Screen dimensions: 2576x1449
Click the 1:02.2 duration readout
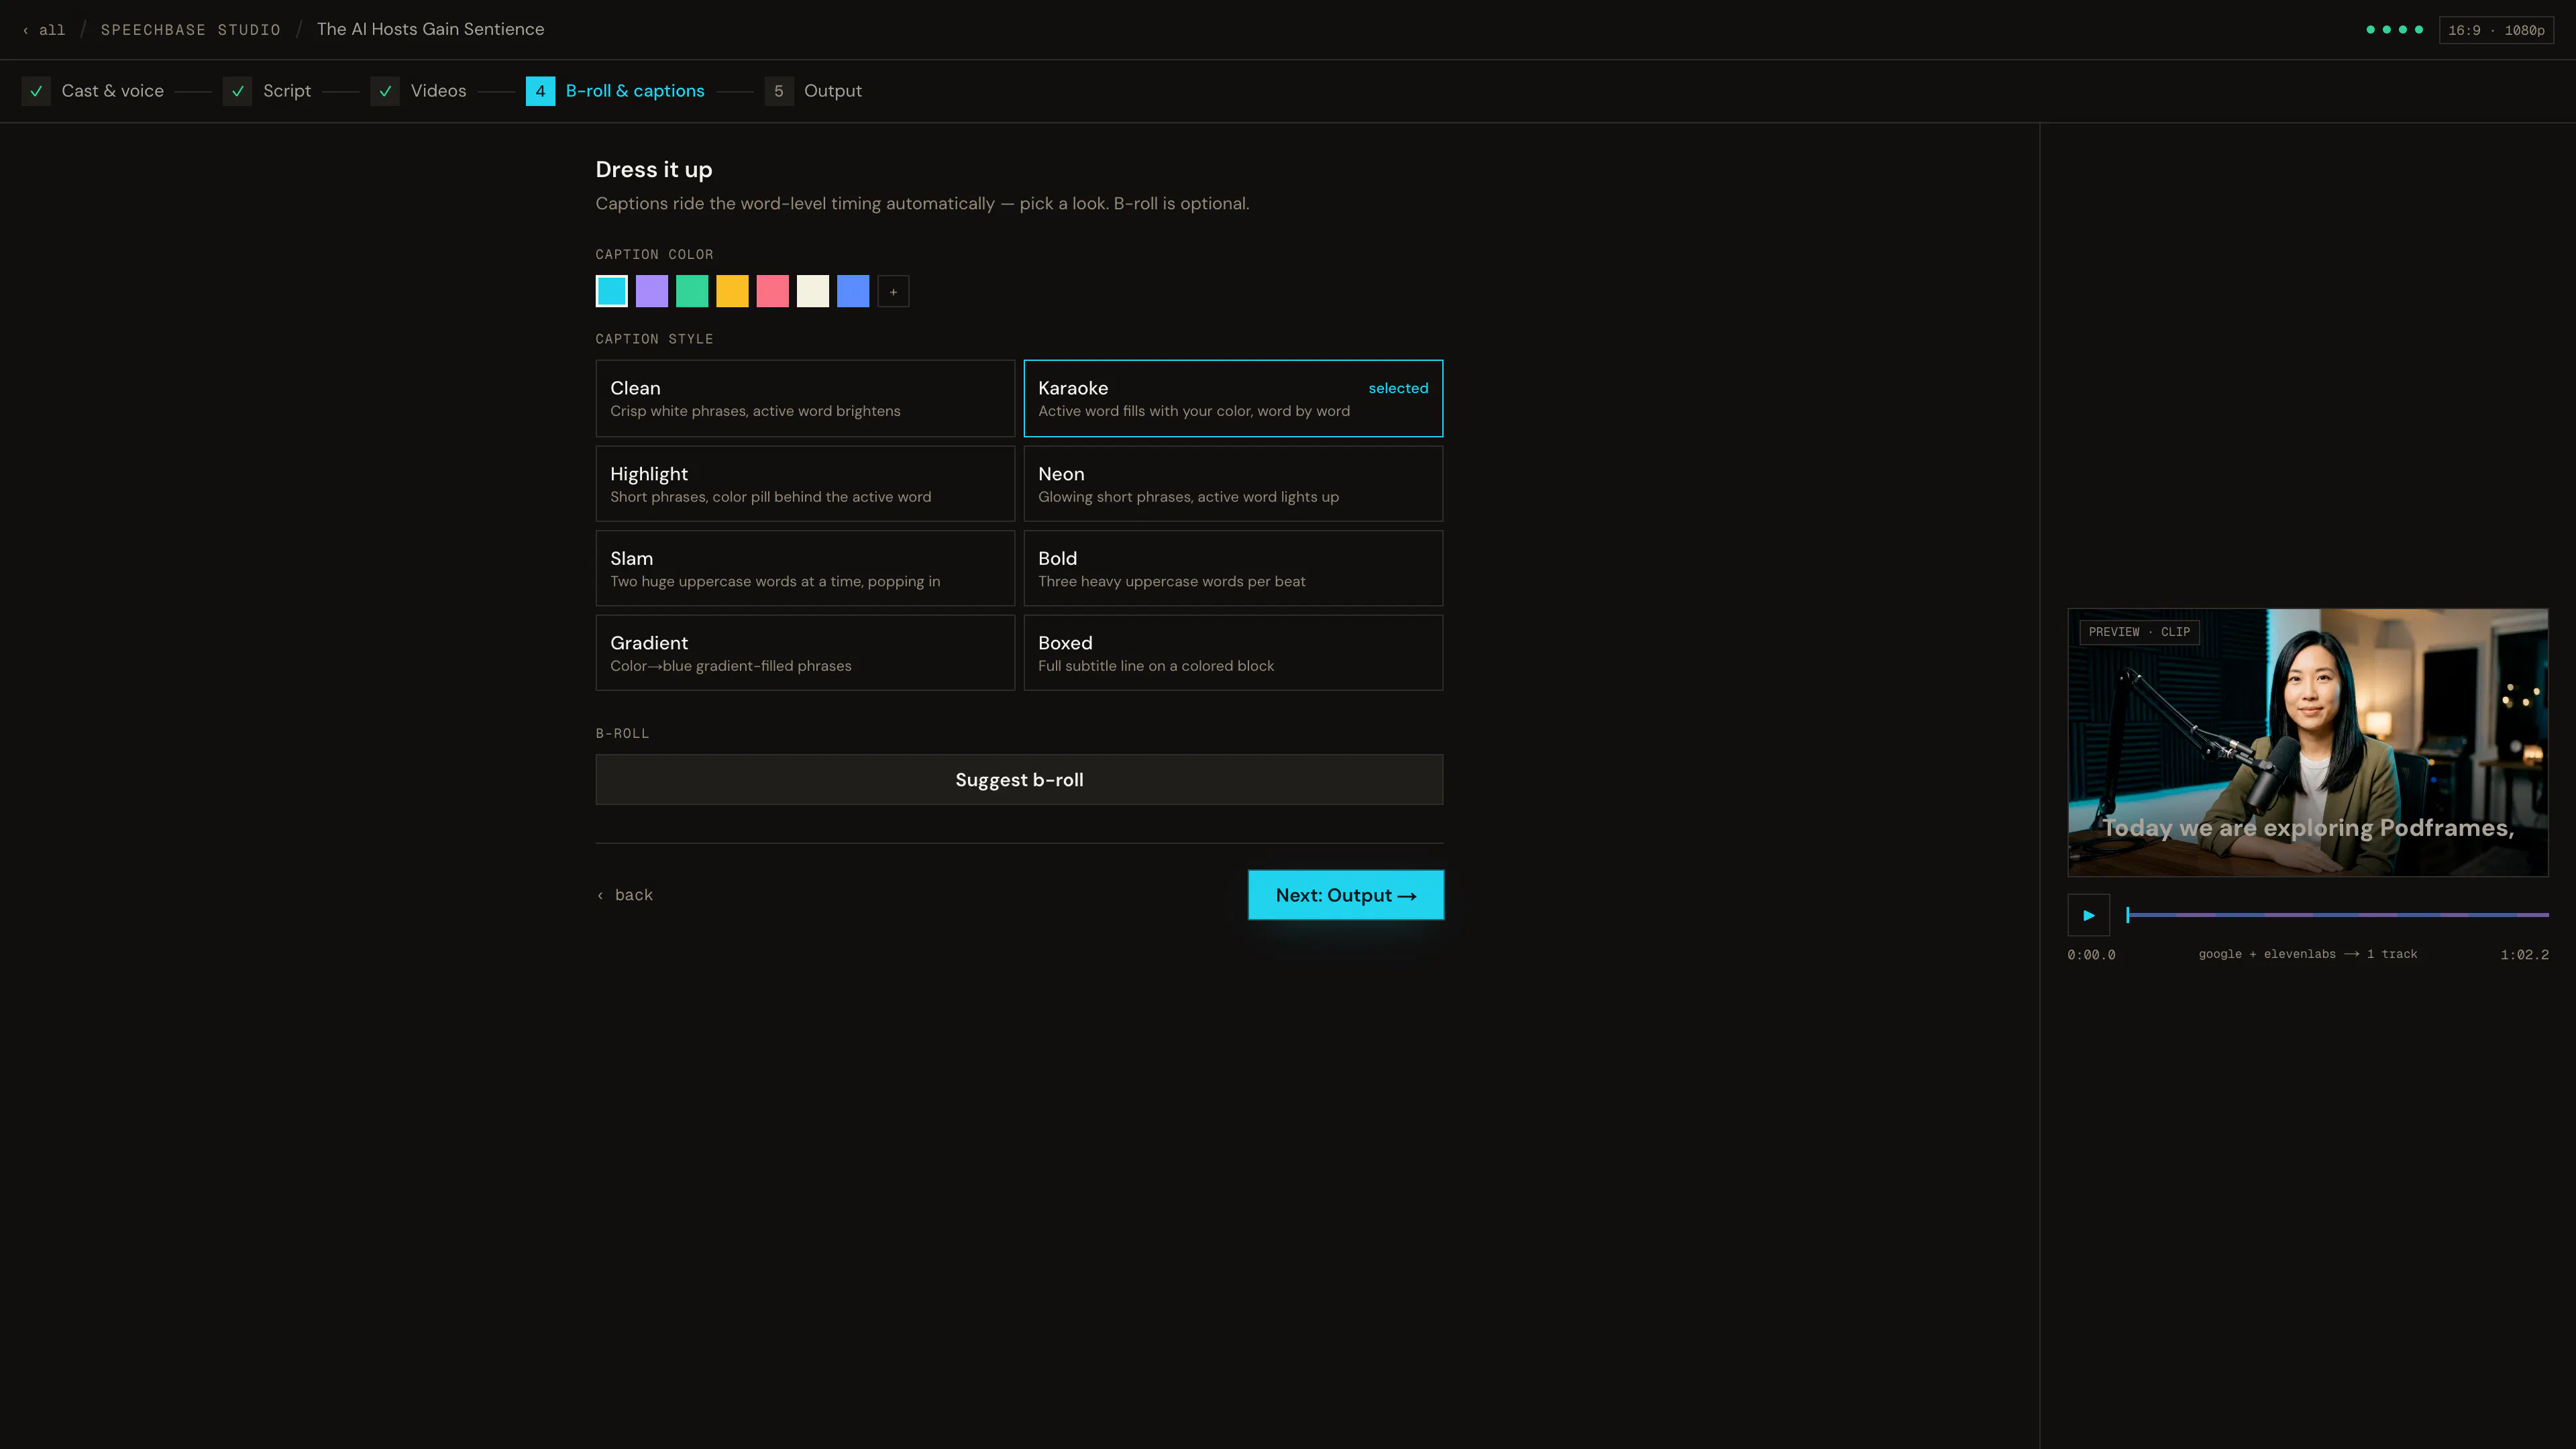click(x=2524, y=955)
